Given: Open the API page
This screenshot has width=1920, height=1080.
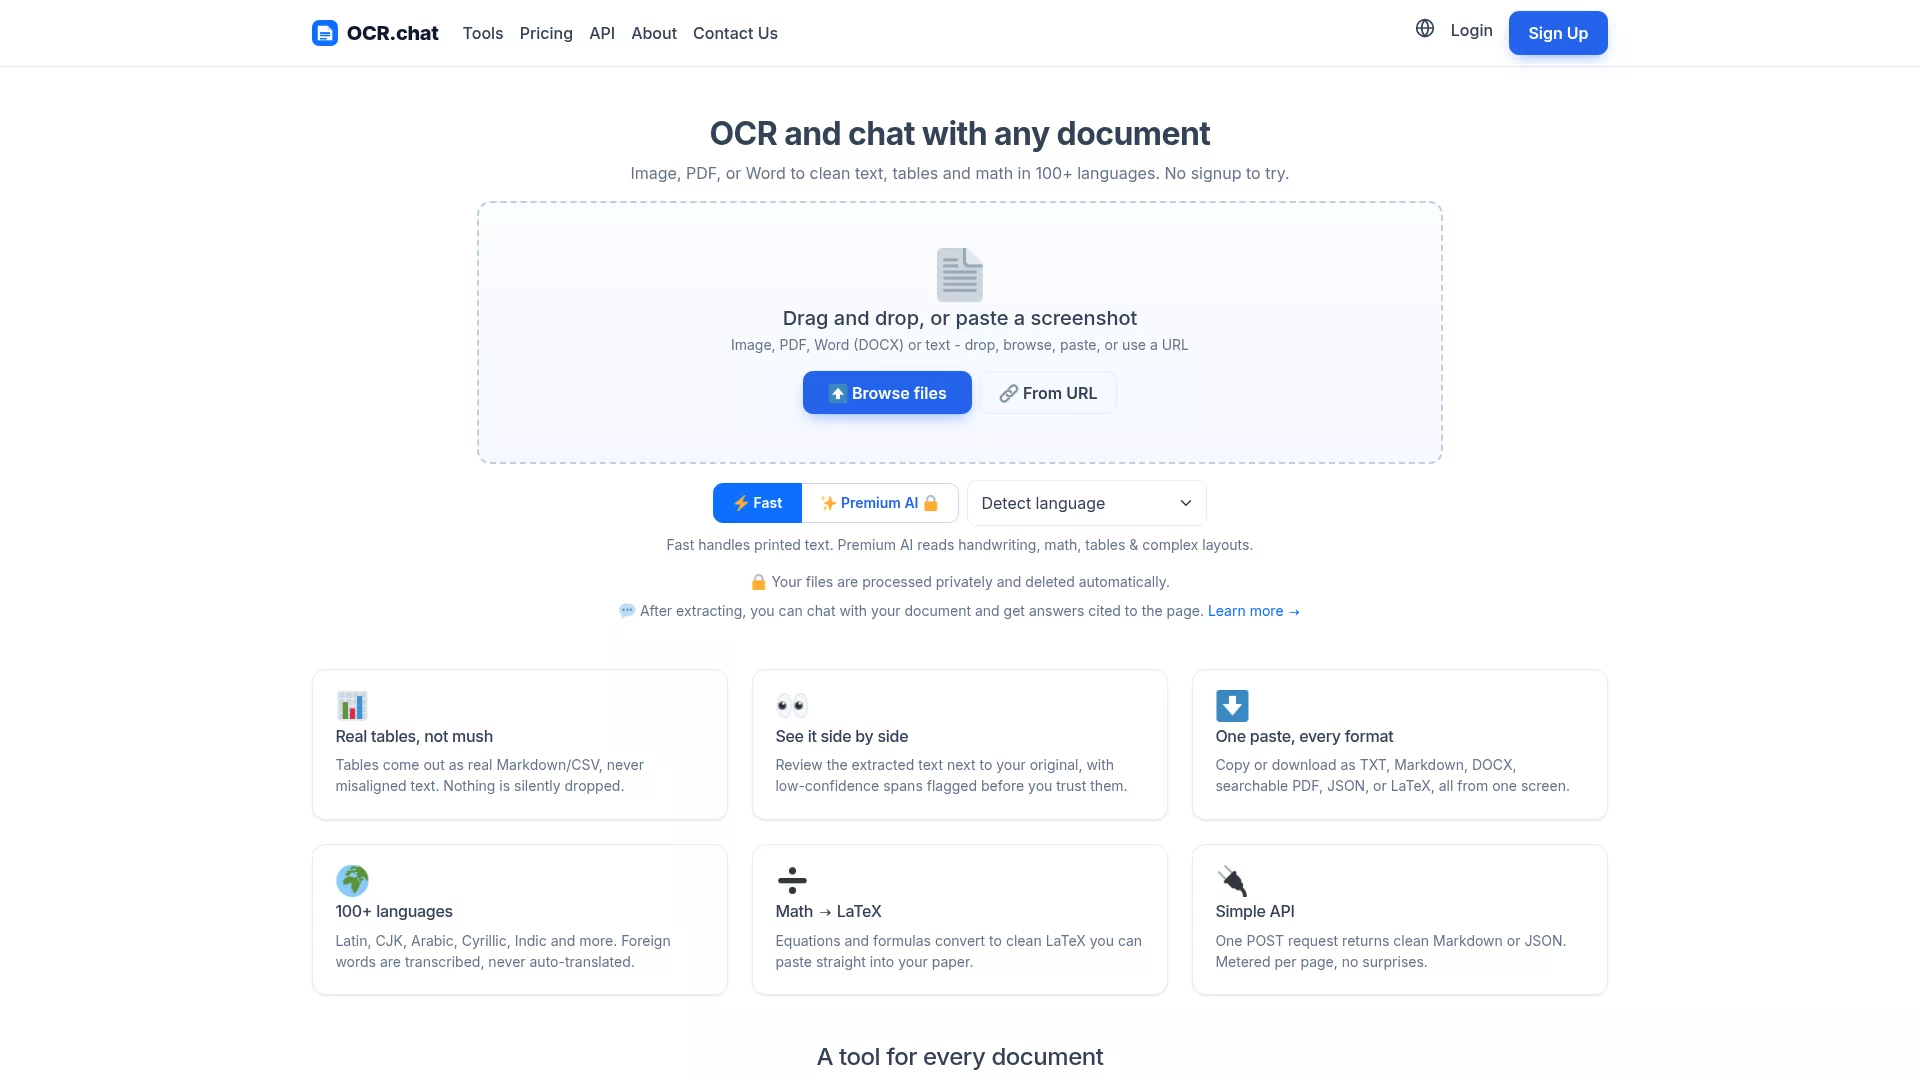Looking at the screenshot, I should [602, 33].
